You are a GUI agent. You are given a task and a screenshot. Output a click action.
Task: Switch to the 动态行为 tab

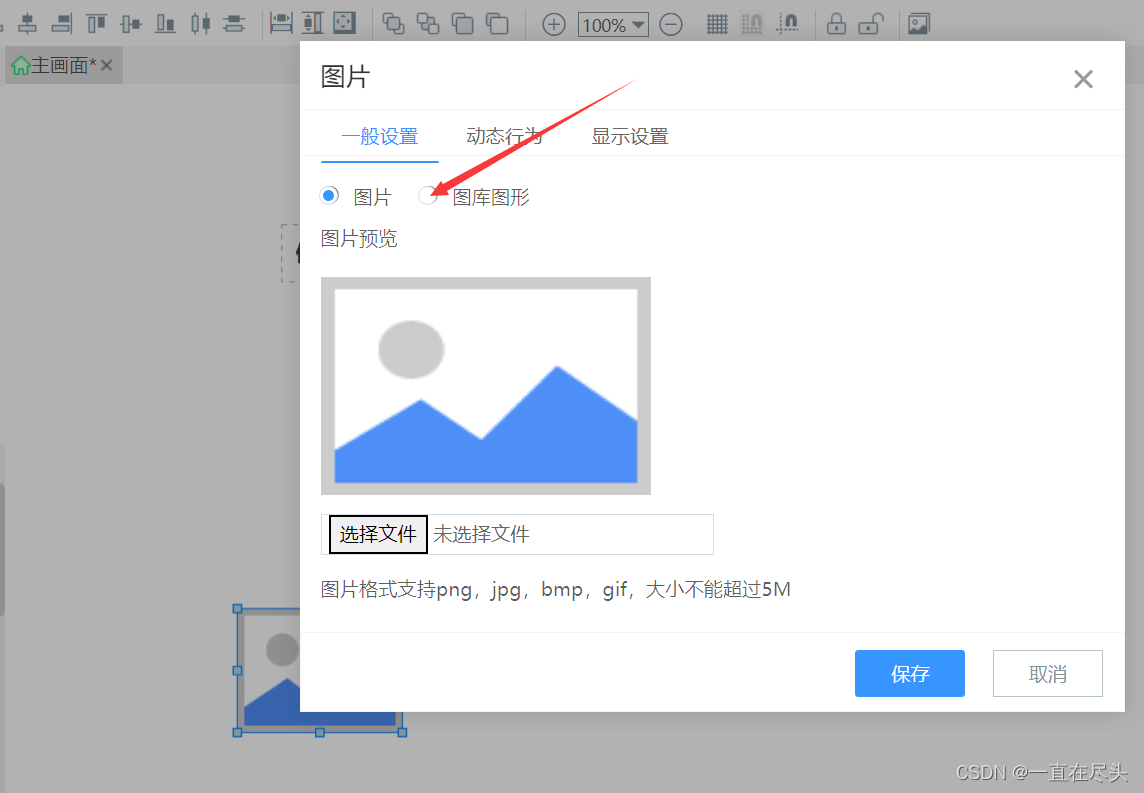tap(504, 136)
